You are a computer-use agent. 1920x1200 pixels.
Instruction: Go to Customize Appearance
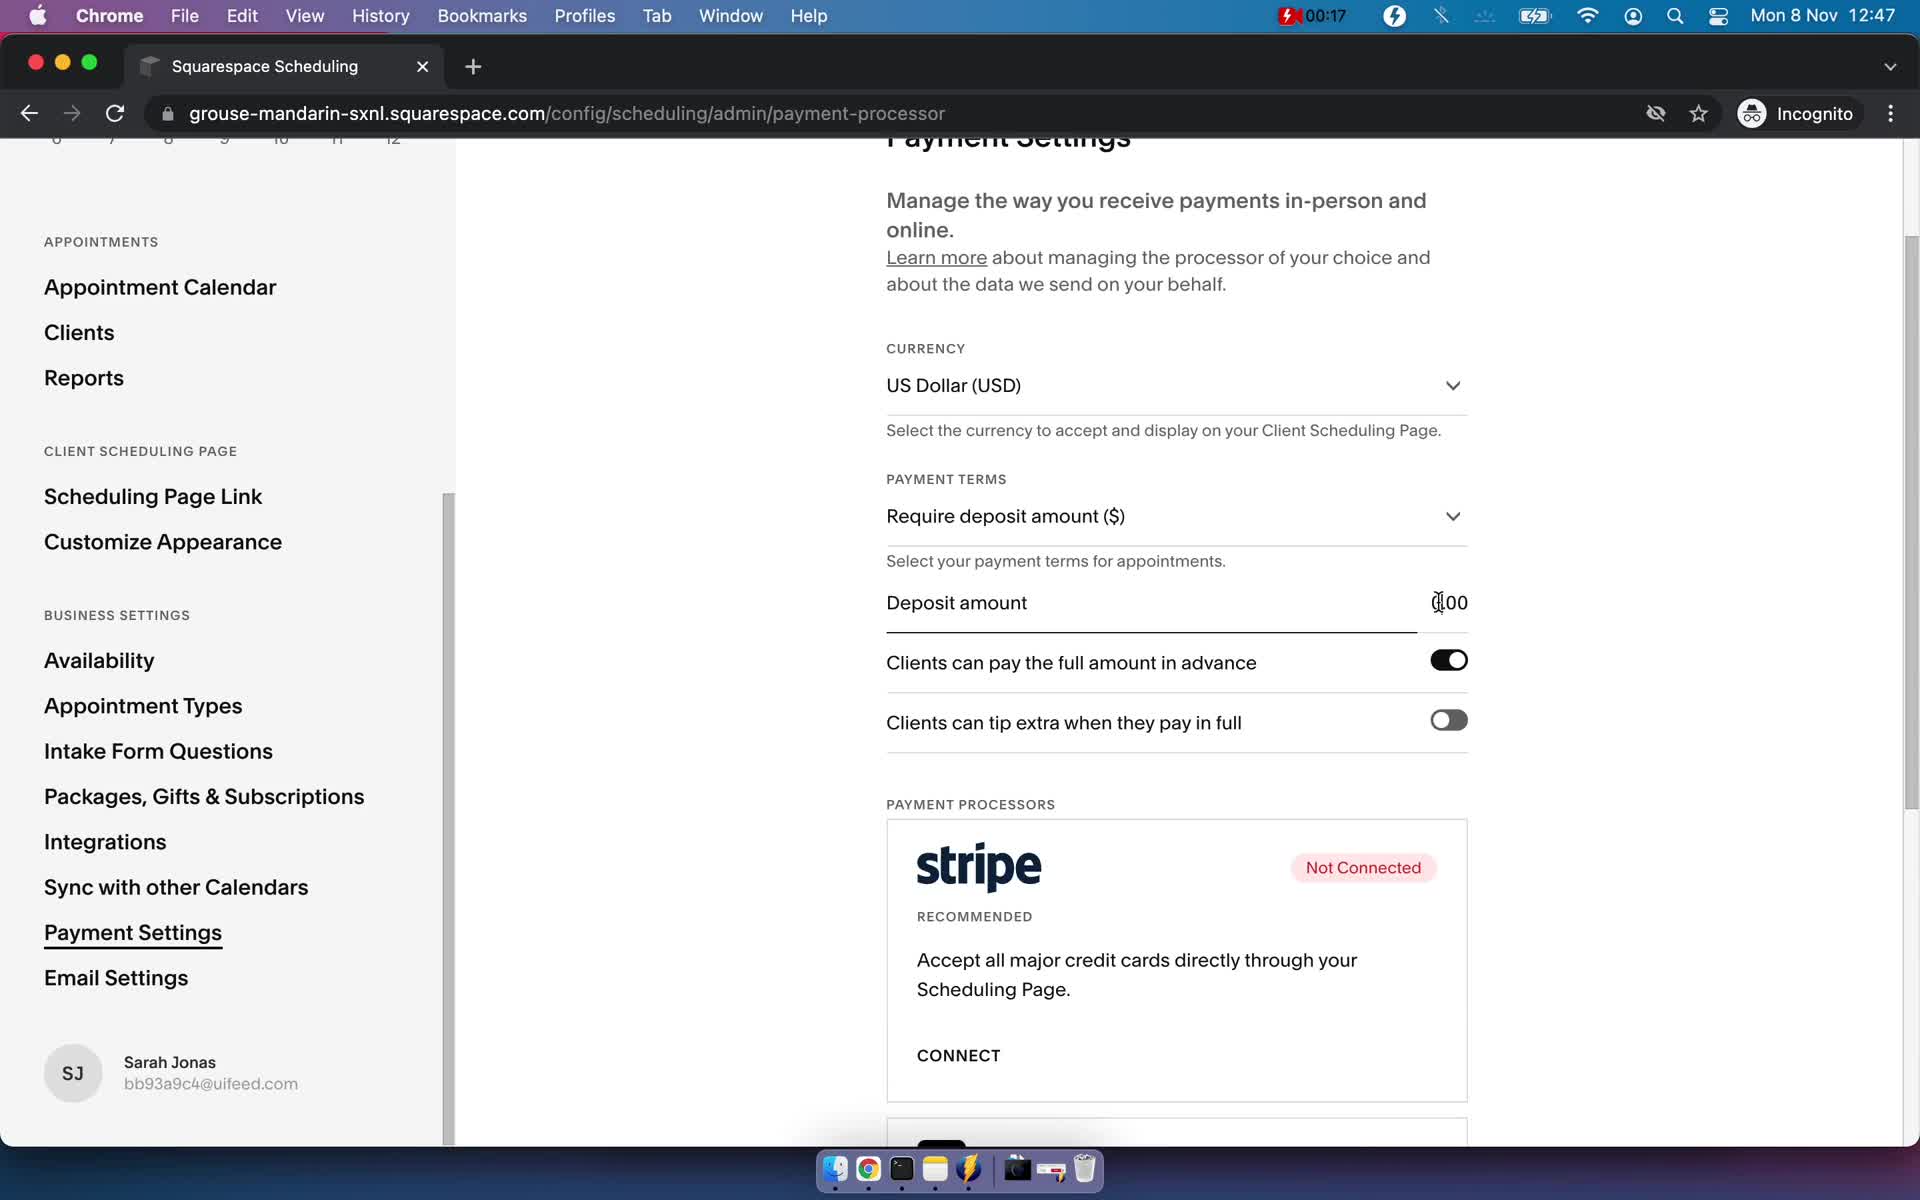click(x=163, y=542)
